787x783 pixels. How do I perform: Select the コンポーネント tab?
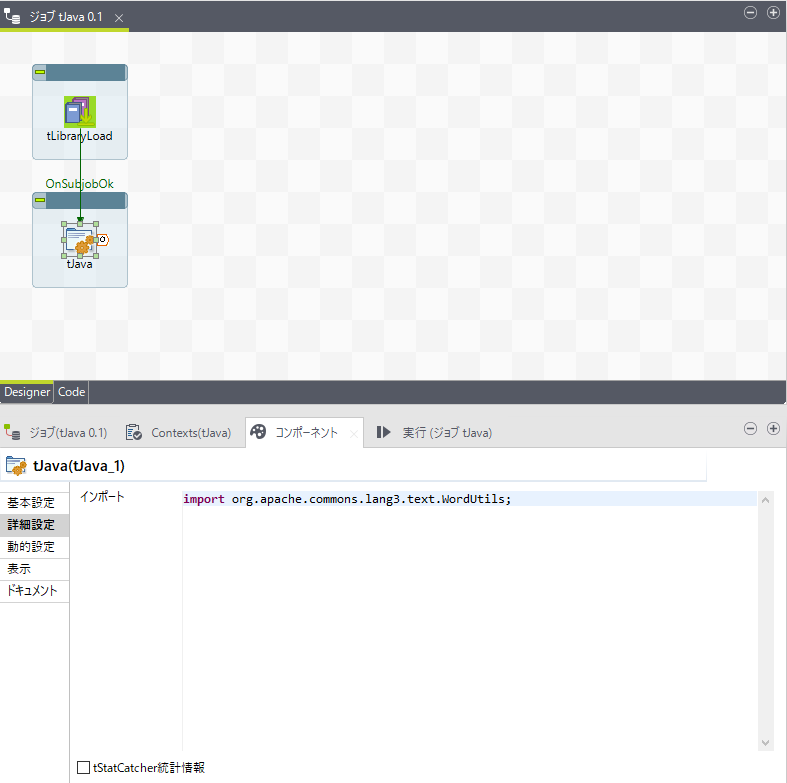click(296, 433)
